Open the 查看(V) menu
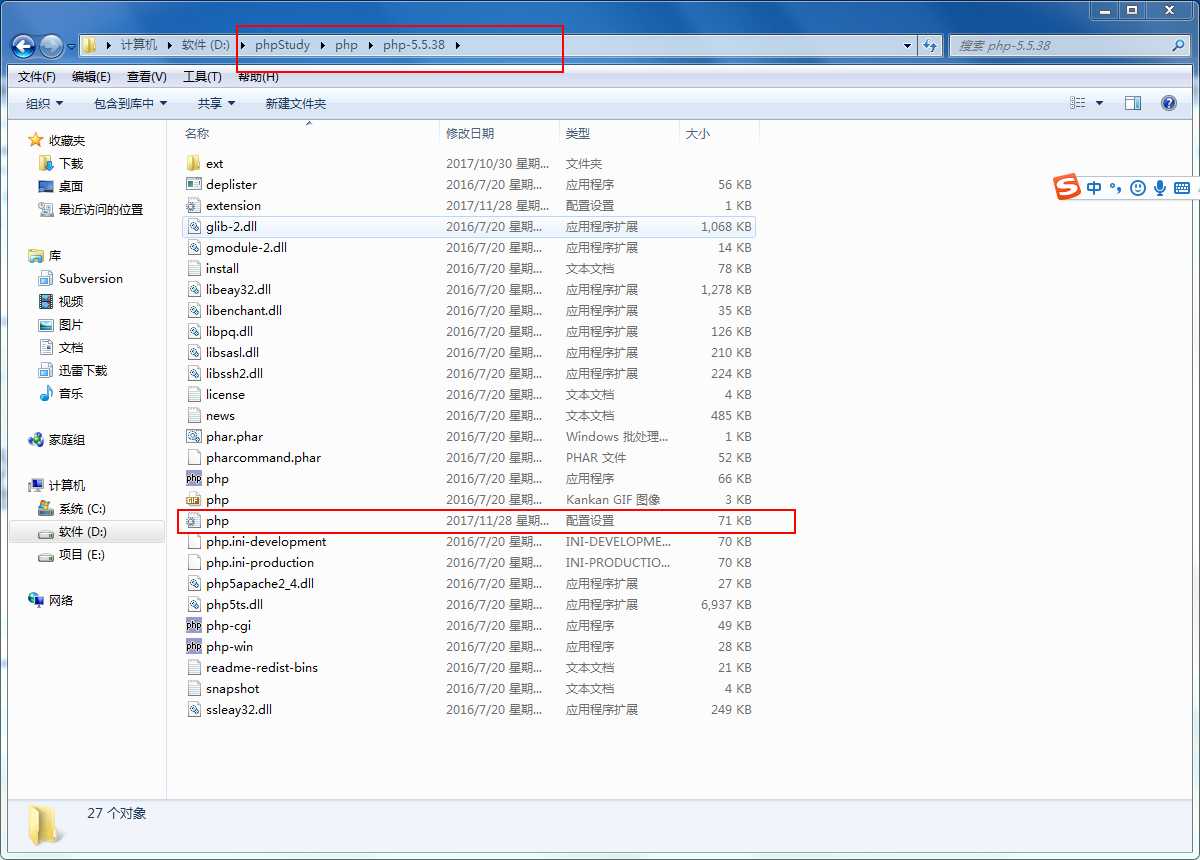The image size is (1200, 860). pyautogui.click(x=147, y=77)
